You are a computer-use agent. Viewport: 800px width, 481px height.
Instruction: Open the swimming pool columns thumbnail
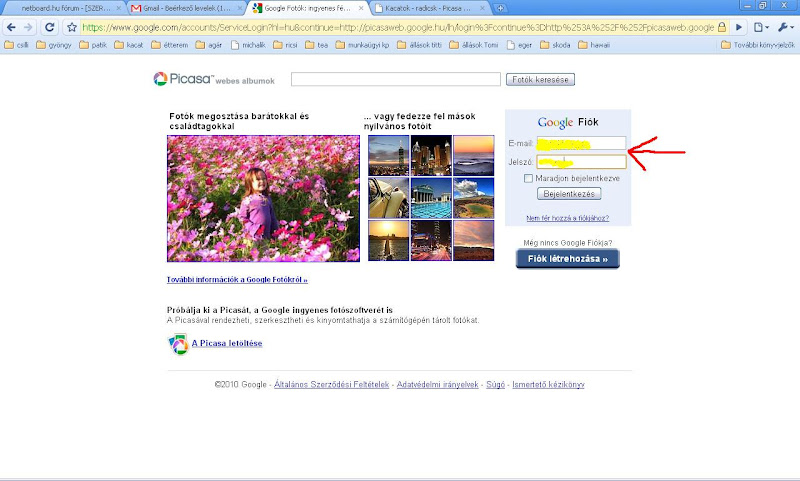[x=431, y=198]
